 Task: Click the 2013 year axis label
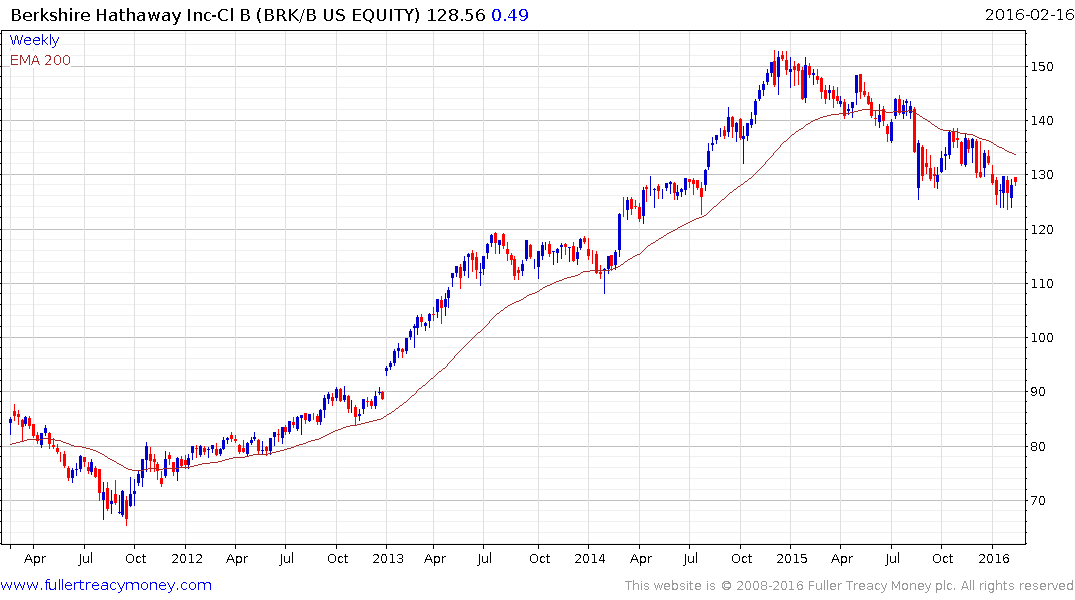click(388, 558)
